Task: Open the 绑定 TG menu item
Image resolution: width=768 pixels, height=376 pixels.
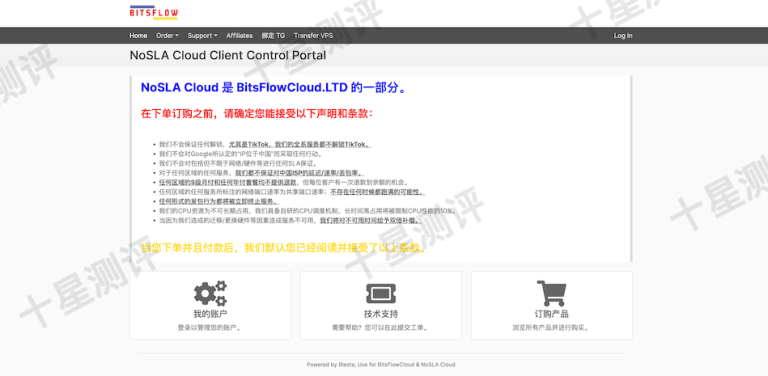Action: (x=273, y=36)
